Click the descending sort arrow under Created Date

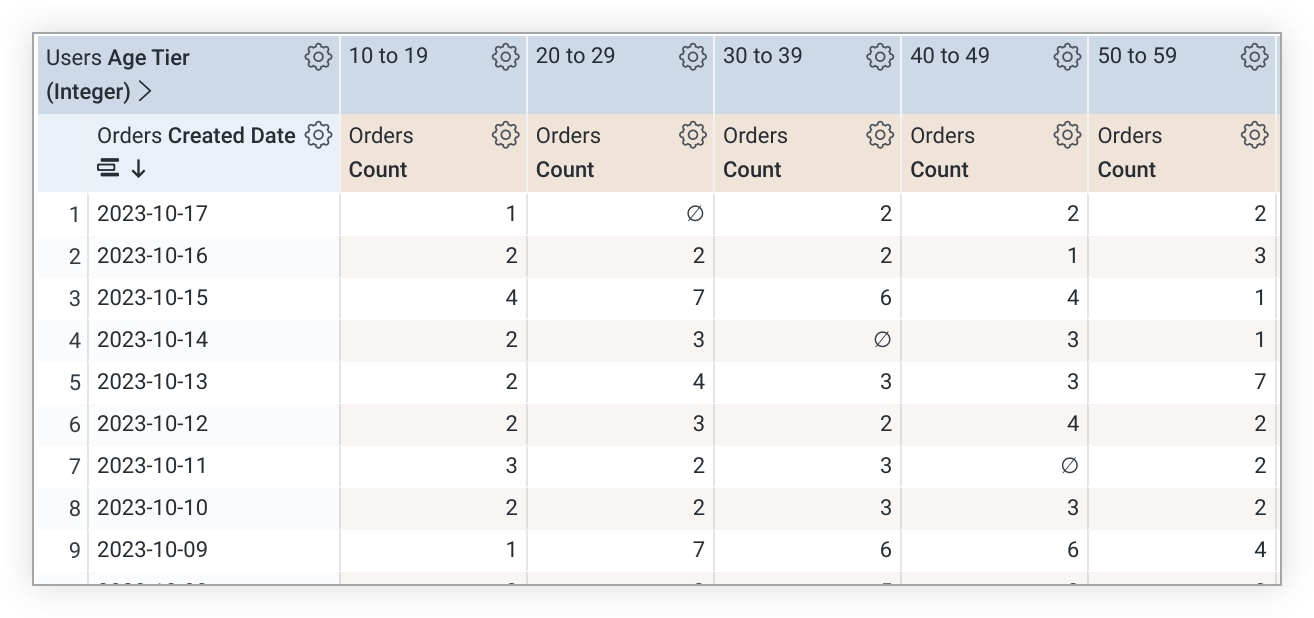tap(139, 169)
